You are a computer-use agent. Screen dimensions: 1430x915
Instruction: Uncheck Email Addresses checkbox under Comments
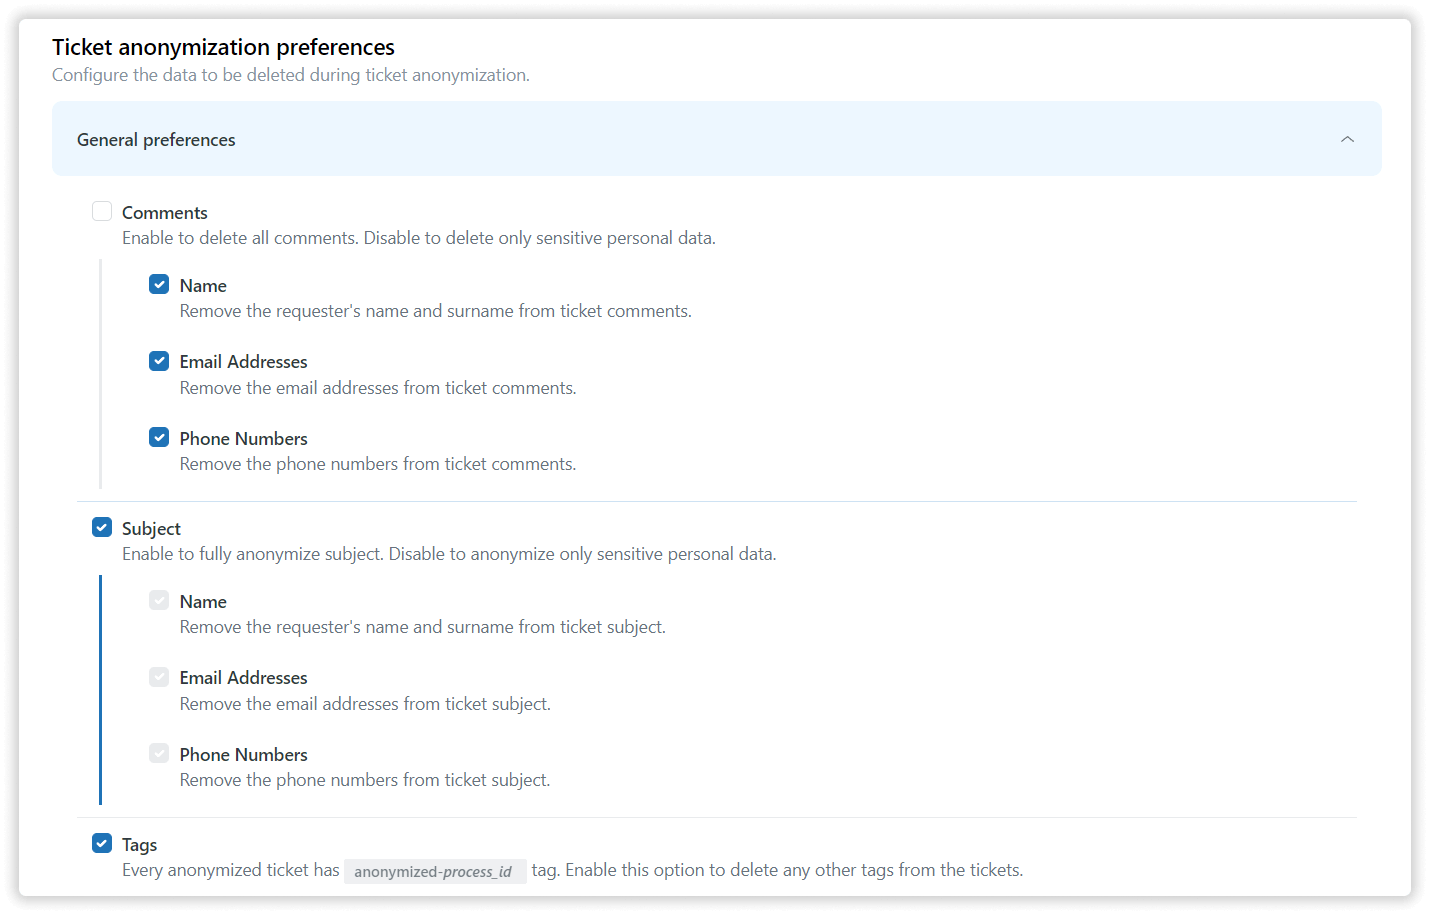[159, 361]
